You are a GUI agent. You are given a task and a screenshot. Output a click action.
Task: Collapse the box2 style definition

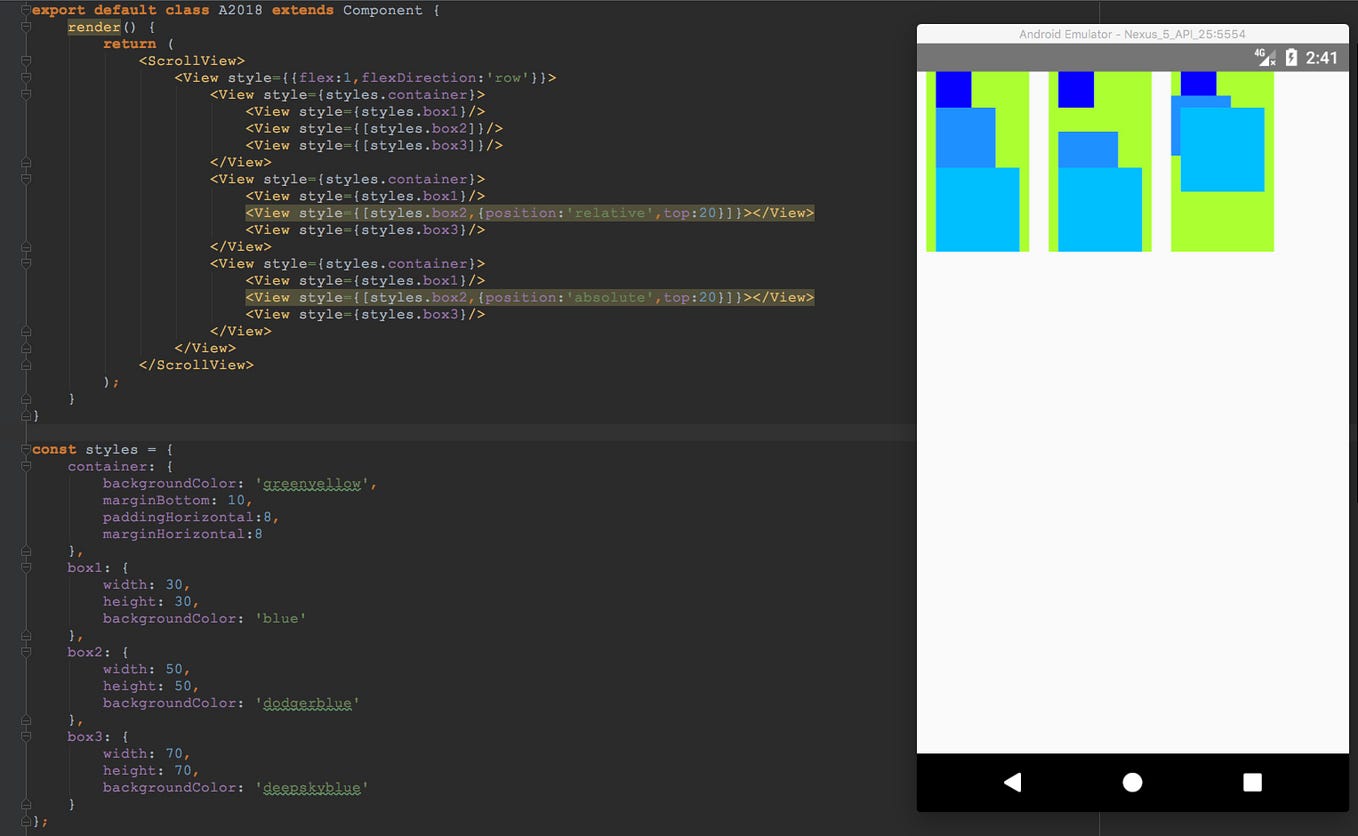(25, 651)
